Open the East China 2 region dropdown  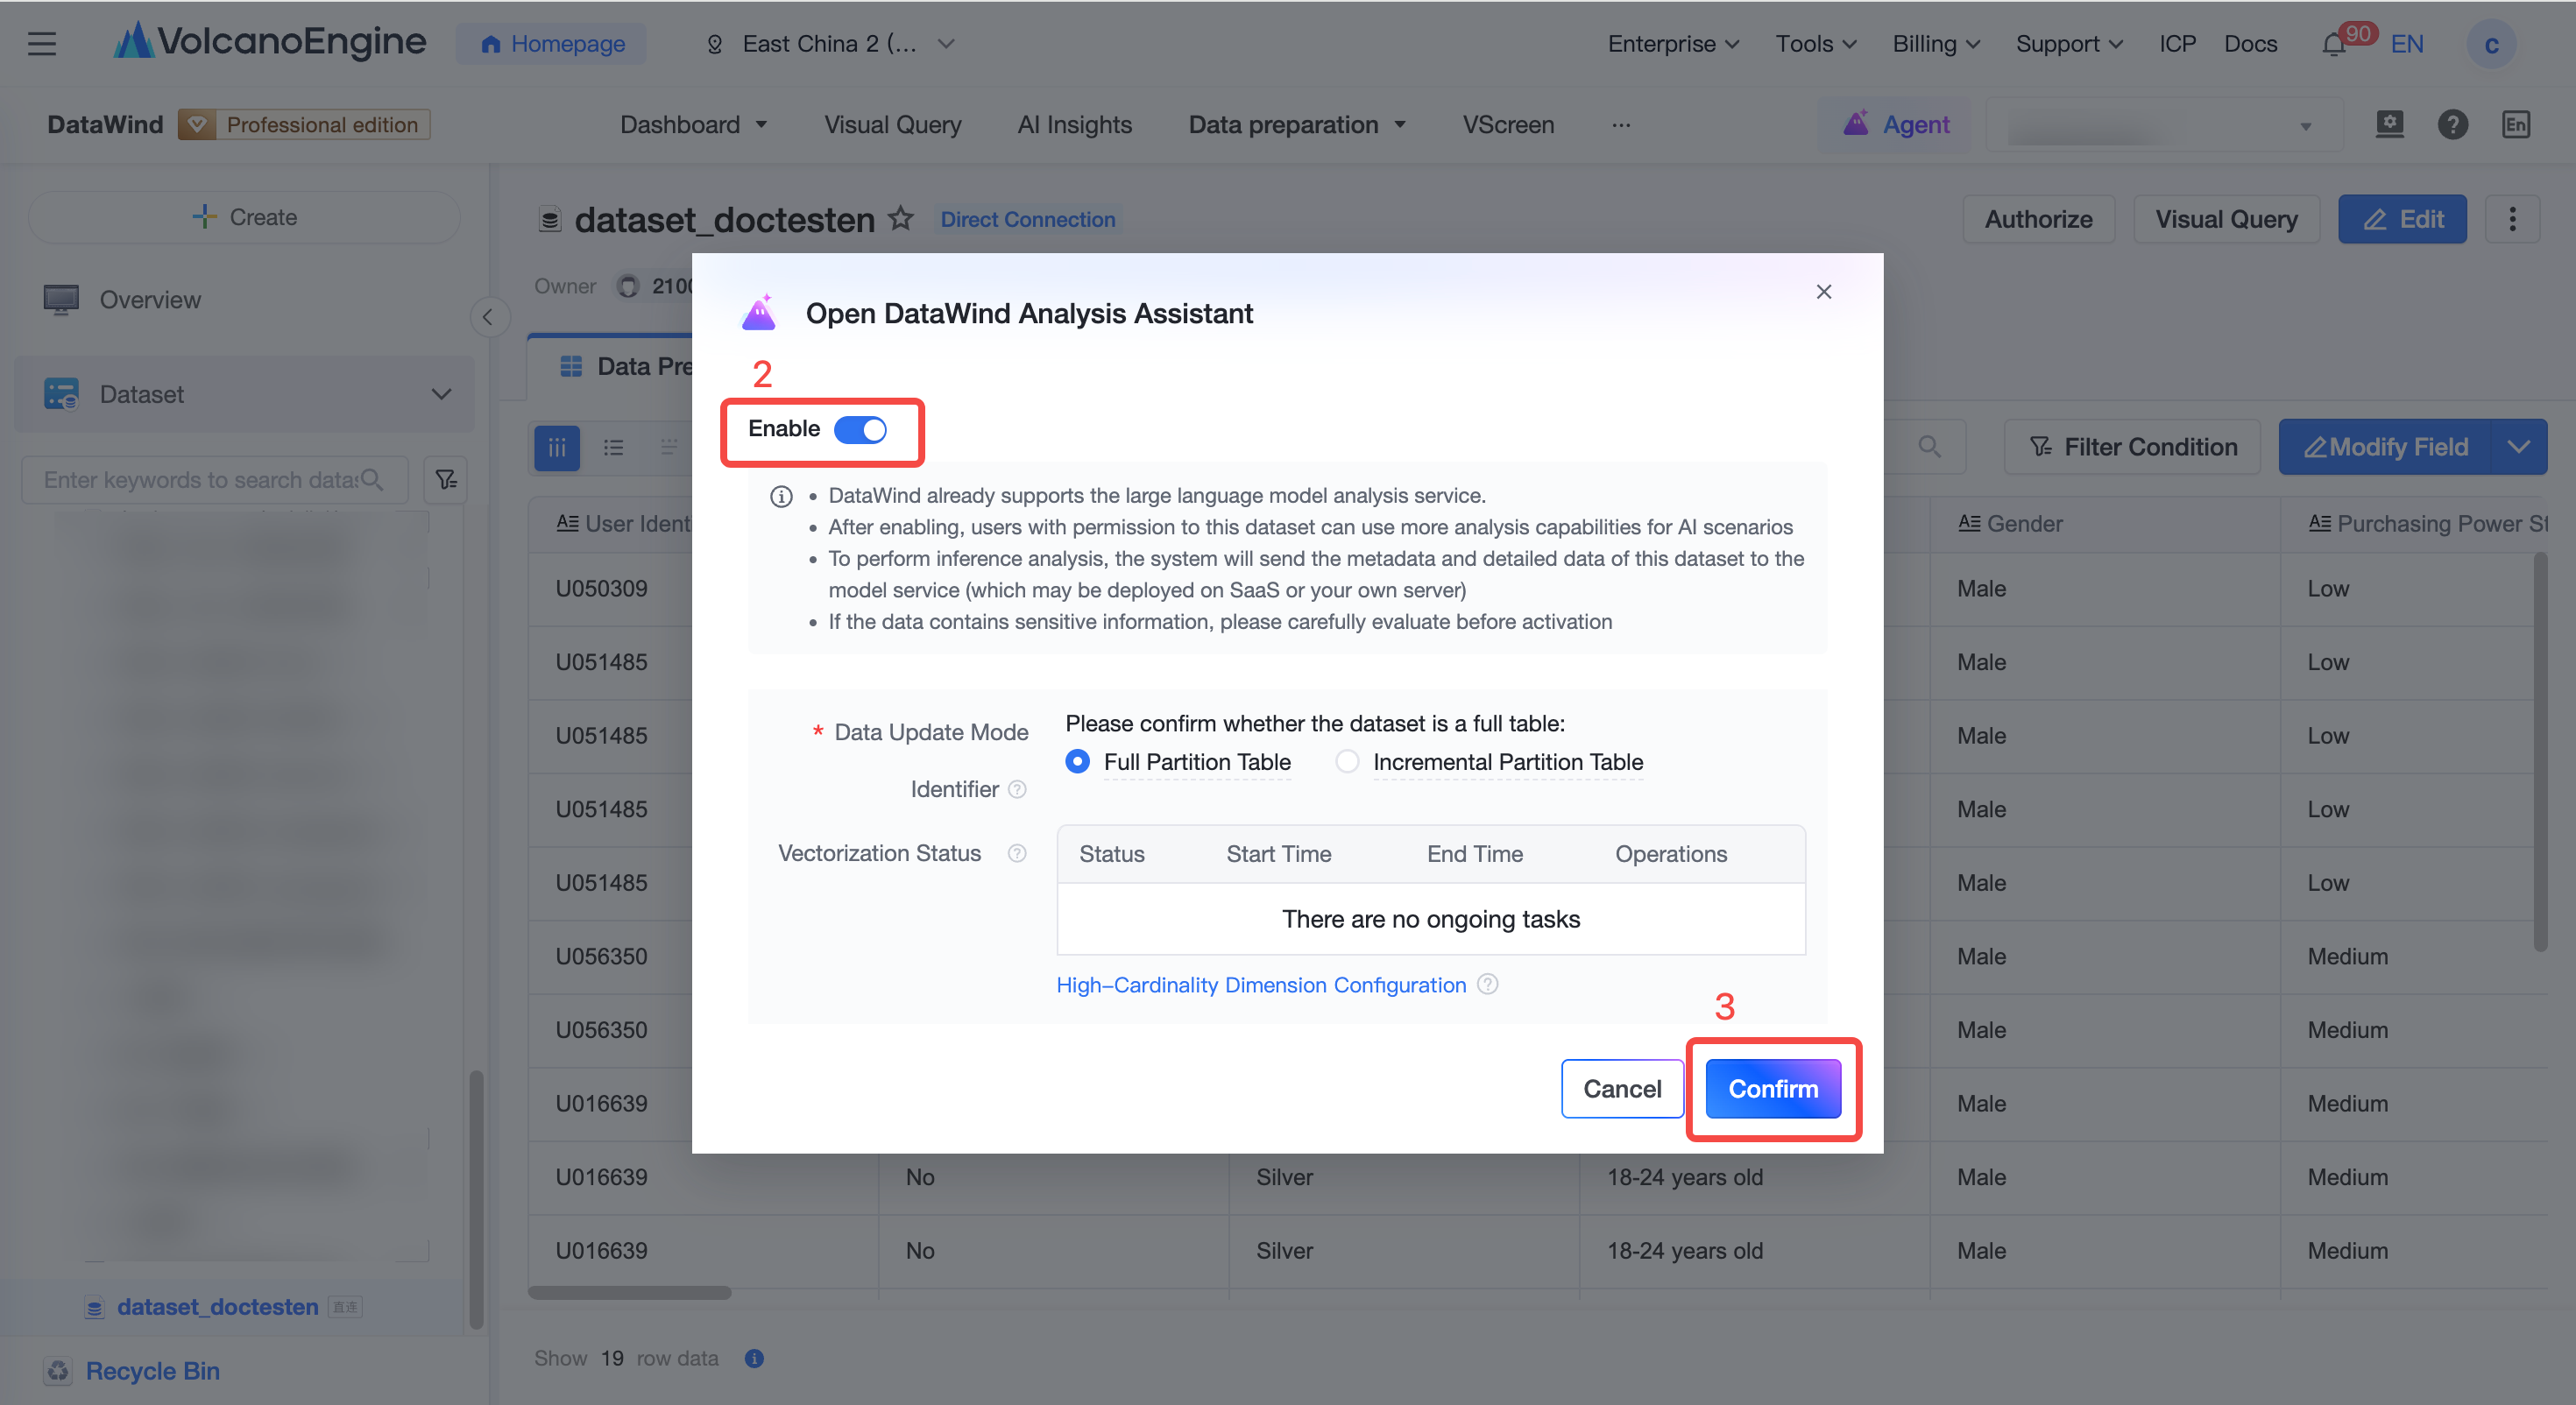click(830, 44)
